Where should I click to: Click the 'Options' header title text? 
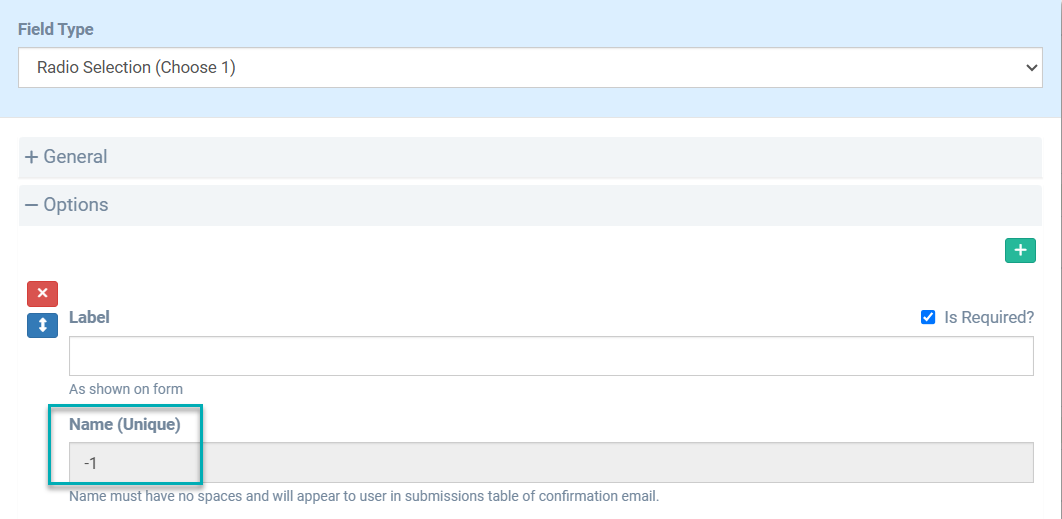pyautogui.click(x=76, y=205)
